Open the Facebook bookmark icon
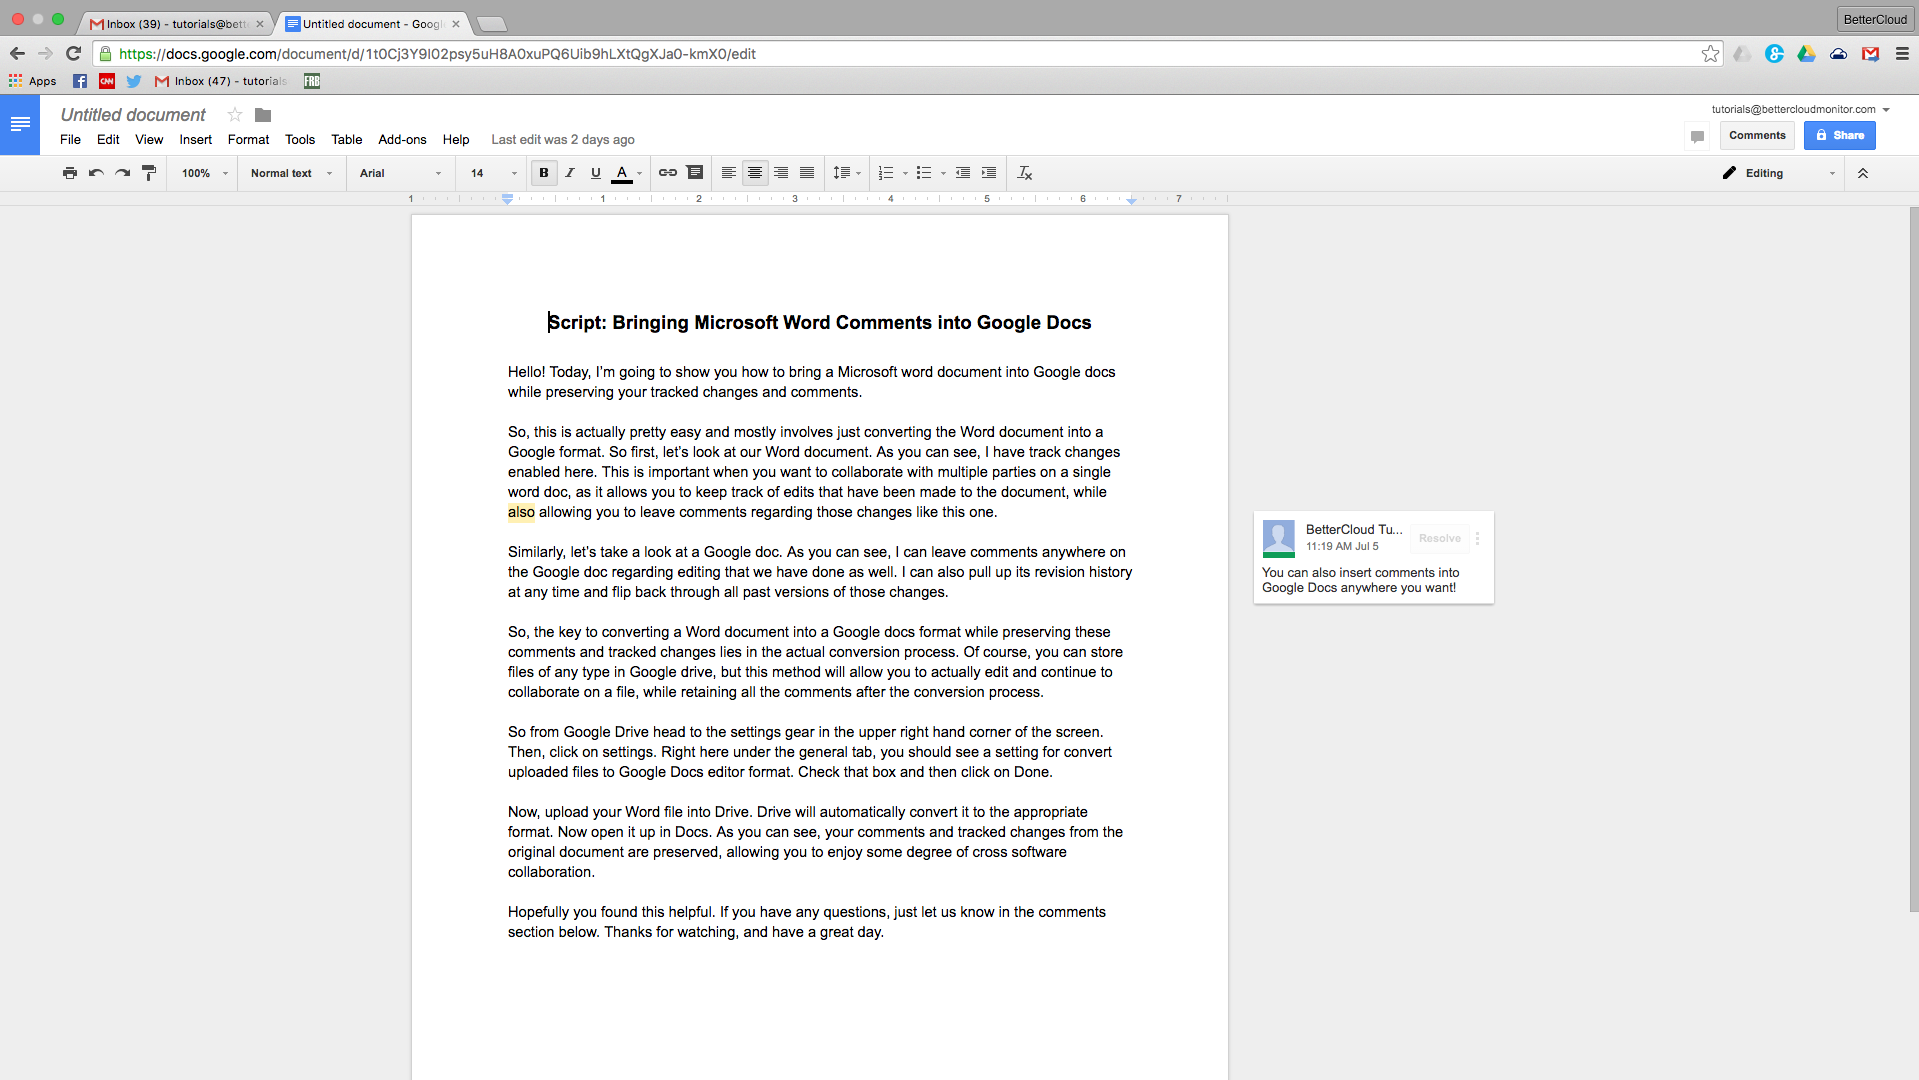Image resolution: width=1919 pixels, height=1080 pixels. [x=80, y=81]
